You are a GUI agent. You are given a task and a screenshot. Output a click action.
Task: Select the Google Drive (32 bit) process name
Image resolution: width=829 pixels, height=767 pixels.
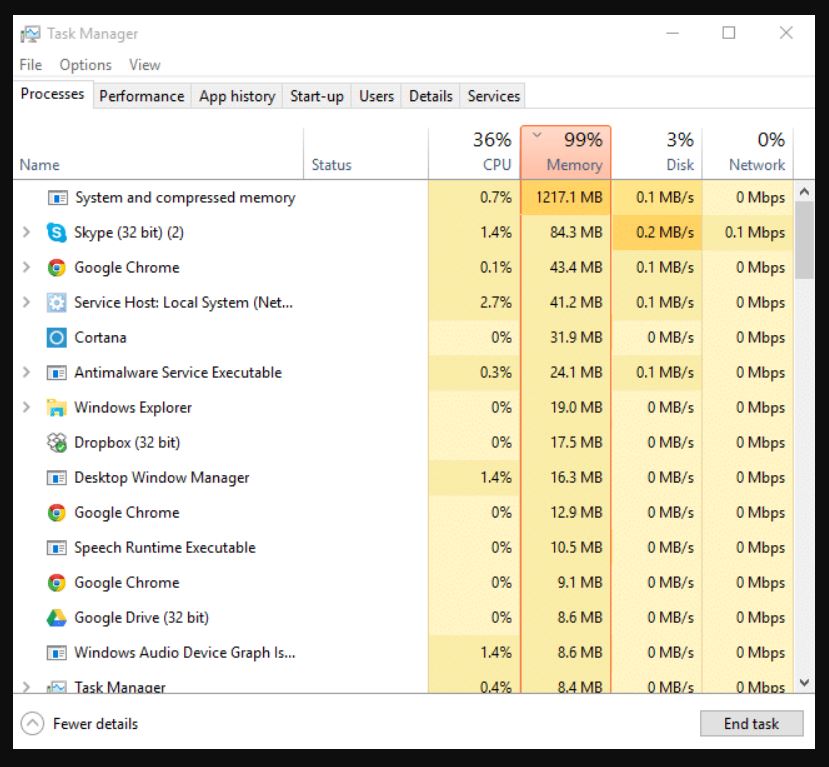142,617
